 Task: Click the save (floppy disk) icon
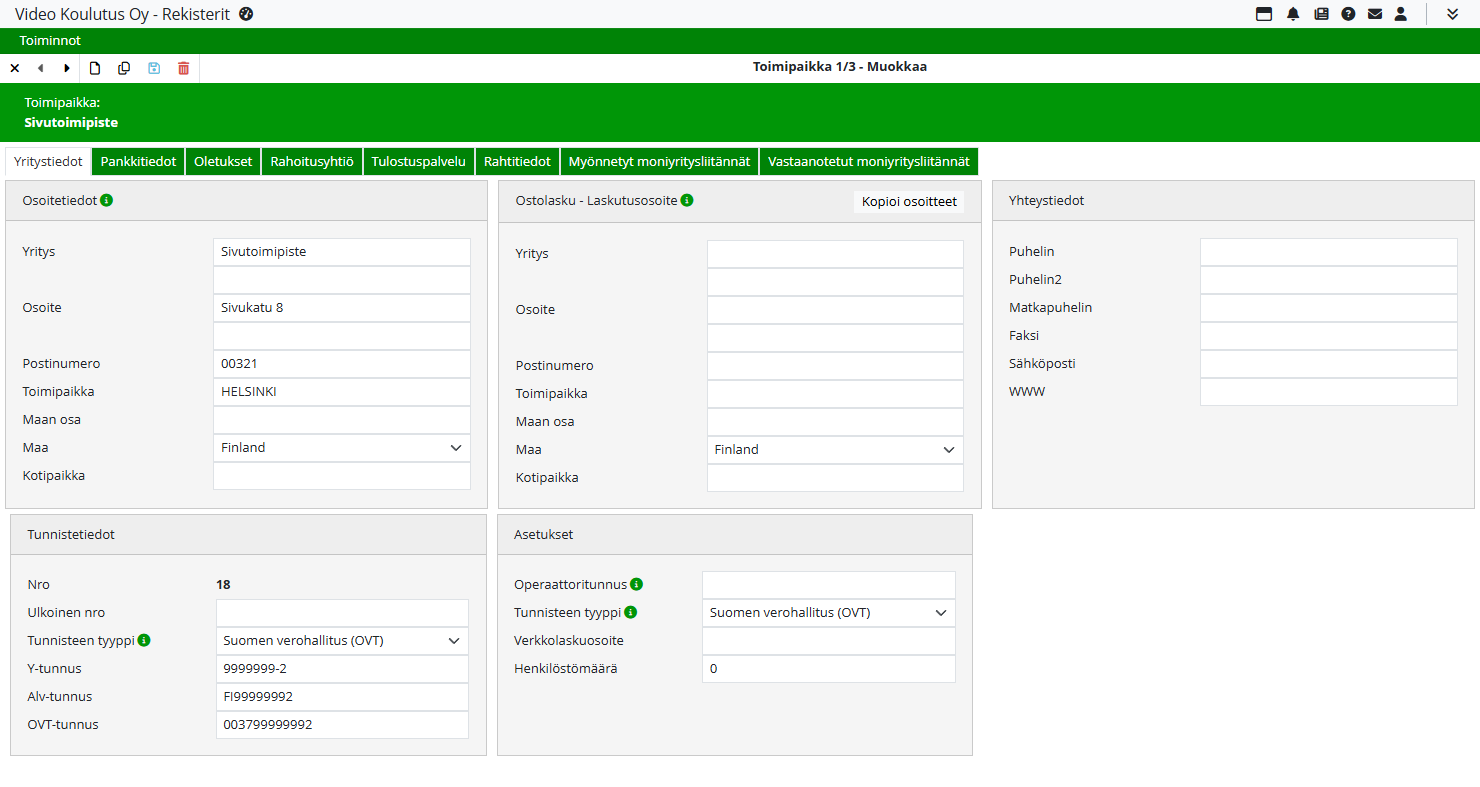(154, 68)
